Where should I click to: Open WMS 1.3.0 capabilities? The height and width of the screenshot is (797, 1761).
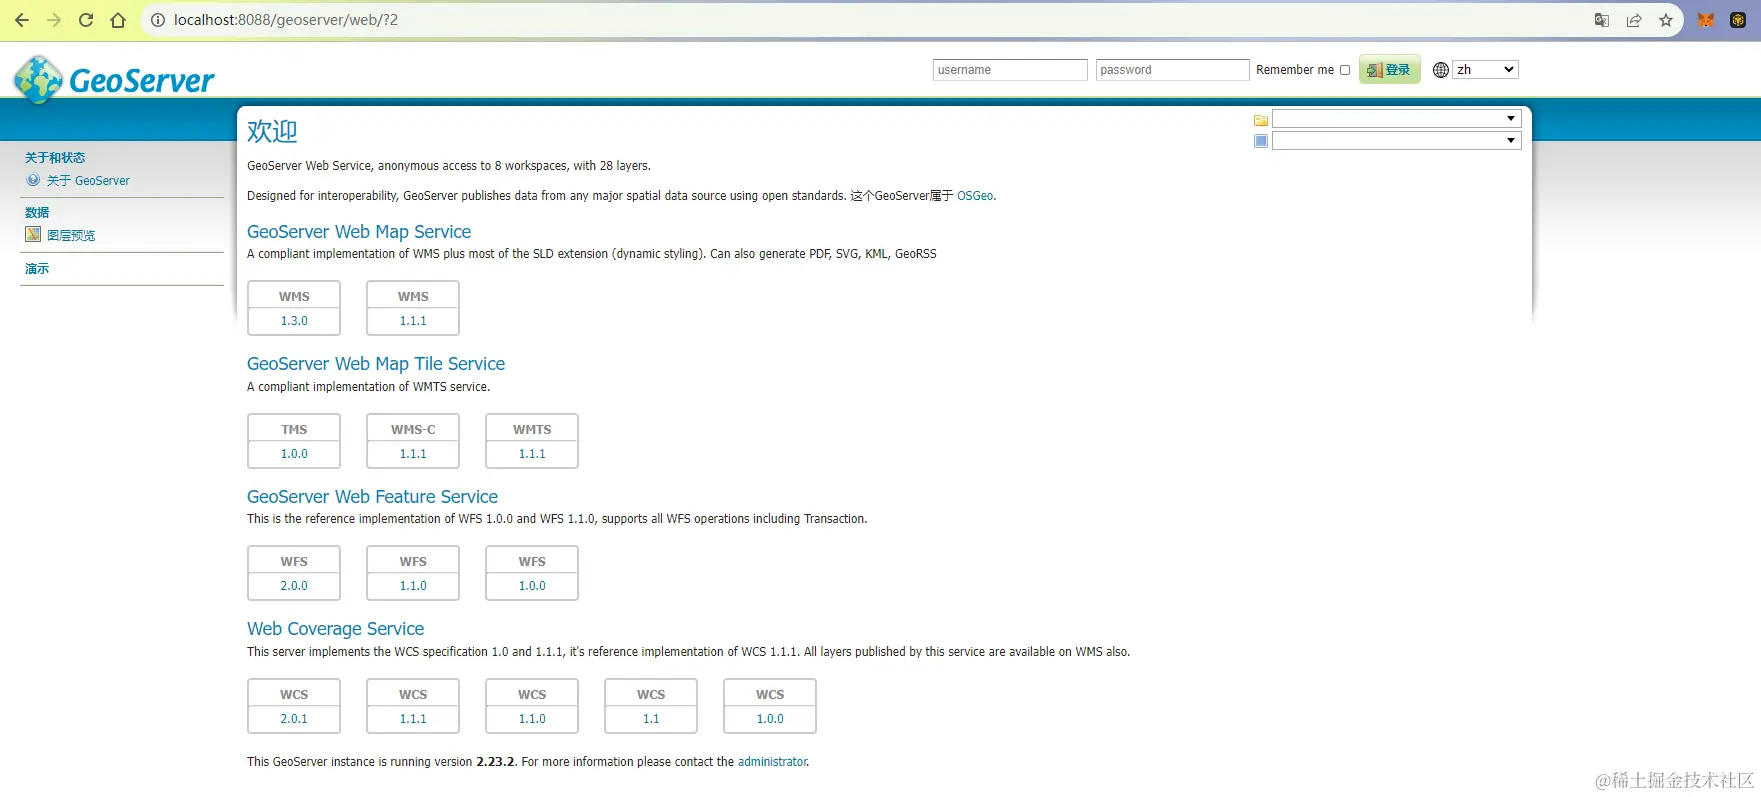pyautogui.click(x=294, y=321)
